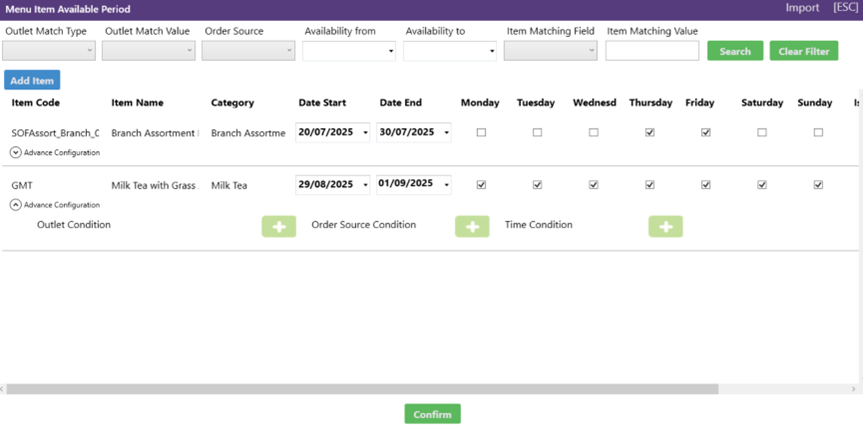Uncheck Thursday for the SOFAssort_Branch item
Image resolution: width=863 pixels, height=427 pixels.
[x=650, y=133]
